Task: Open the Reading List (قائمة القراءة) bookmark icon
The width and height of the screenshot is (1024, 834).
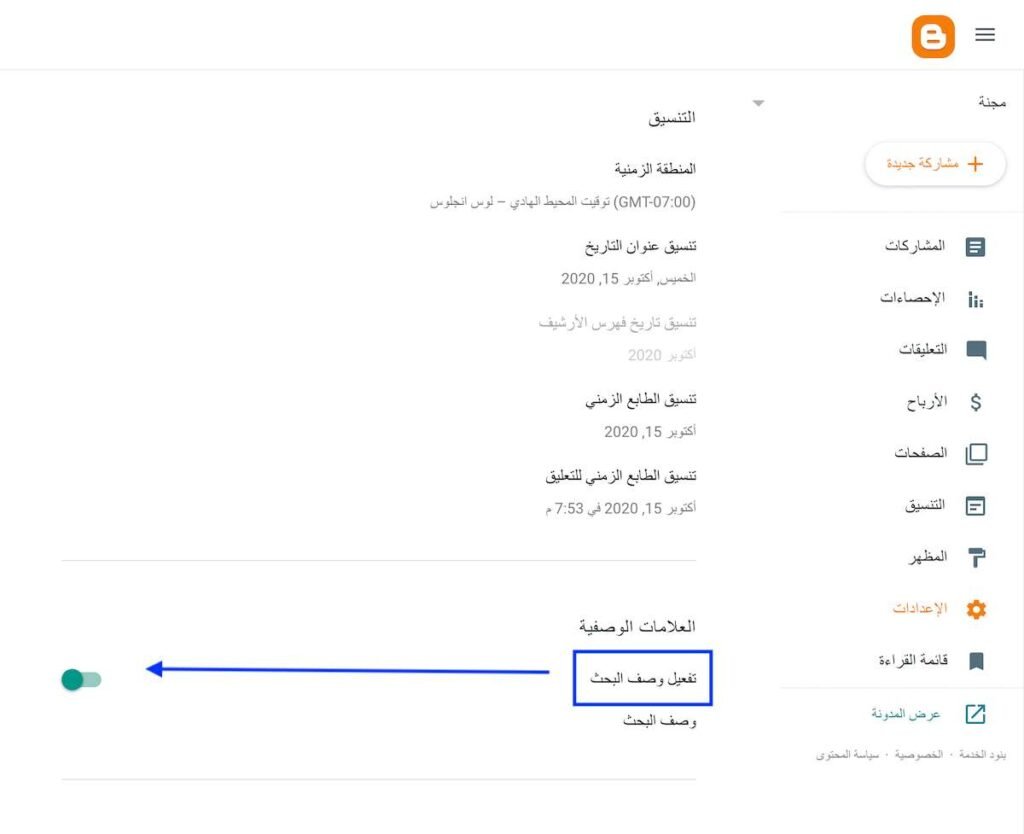Action: pos(976,661)
